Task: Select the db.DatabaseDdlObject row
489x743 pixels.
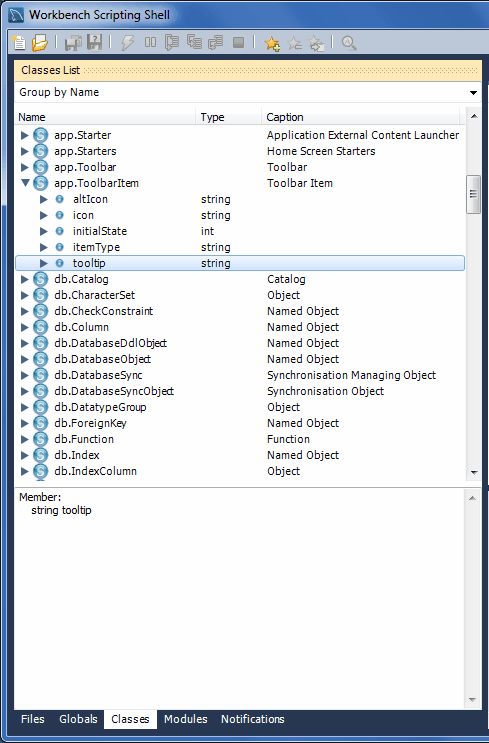Action: pos(240,343)
